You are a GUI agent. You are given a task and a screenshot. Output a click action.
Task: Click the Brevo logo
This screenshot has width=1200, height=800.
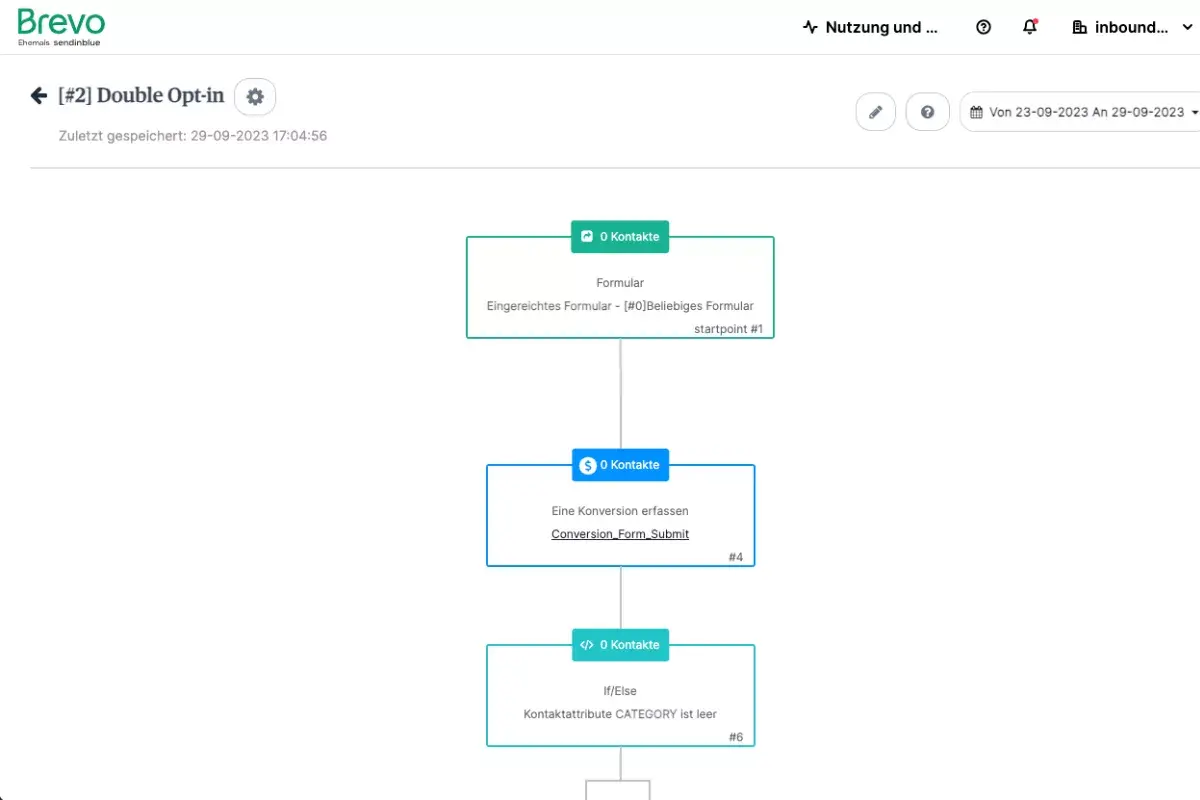(x=61, y=26)
